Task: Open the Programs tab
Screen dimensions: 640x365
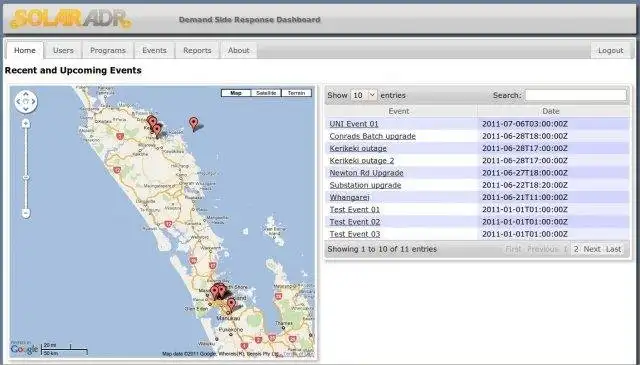Action: pos(108,50)
